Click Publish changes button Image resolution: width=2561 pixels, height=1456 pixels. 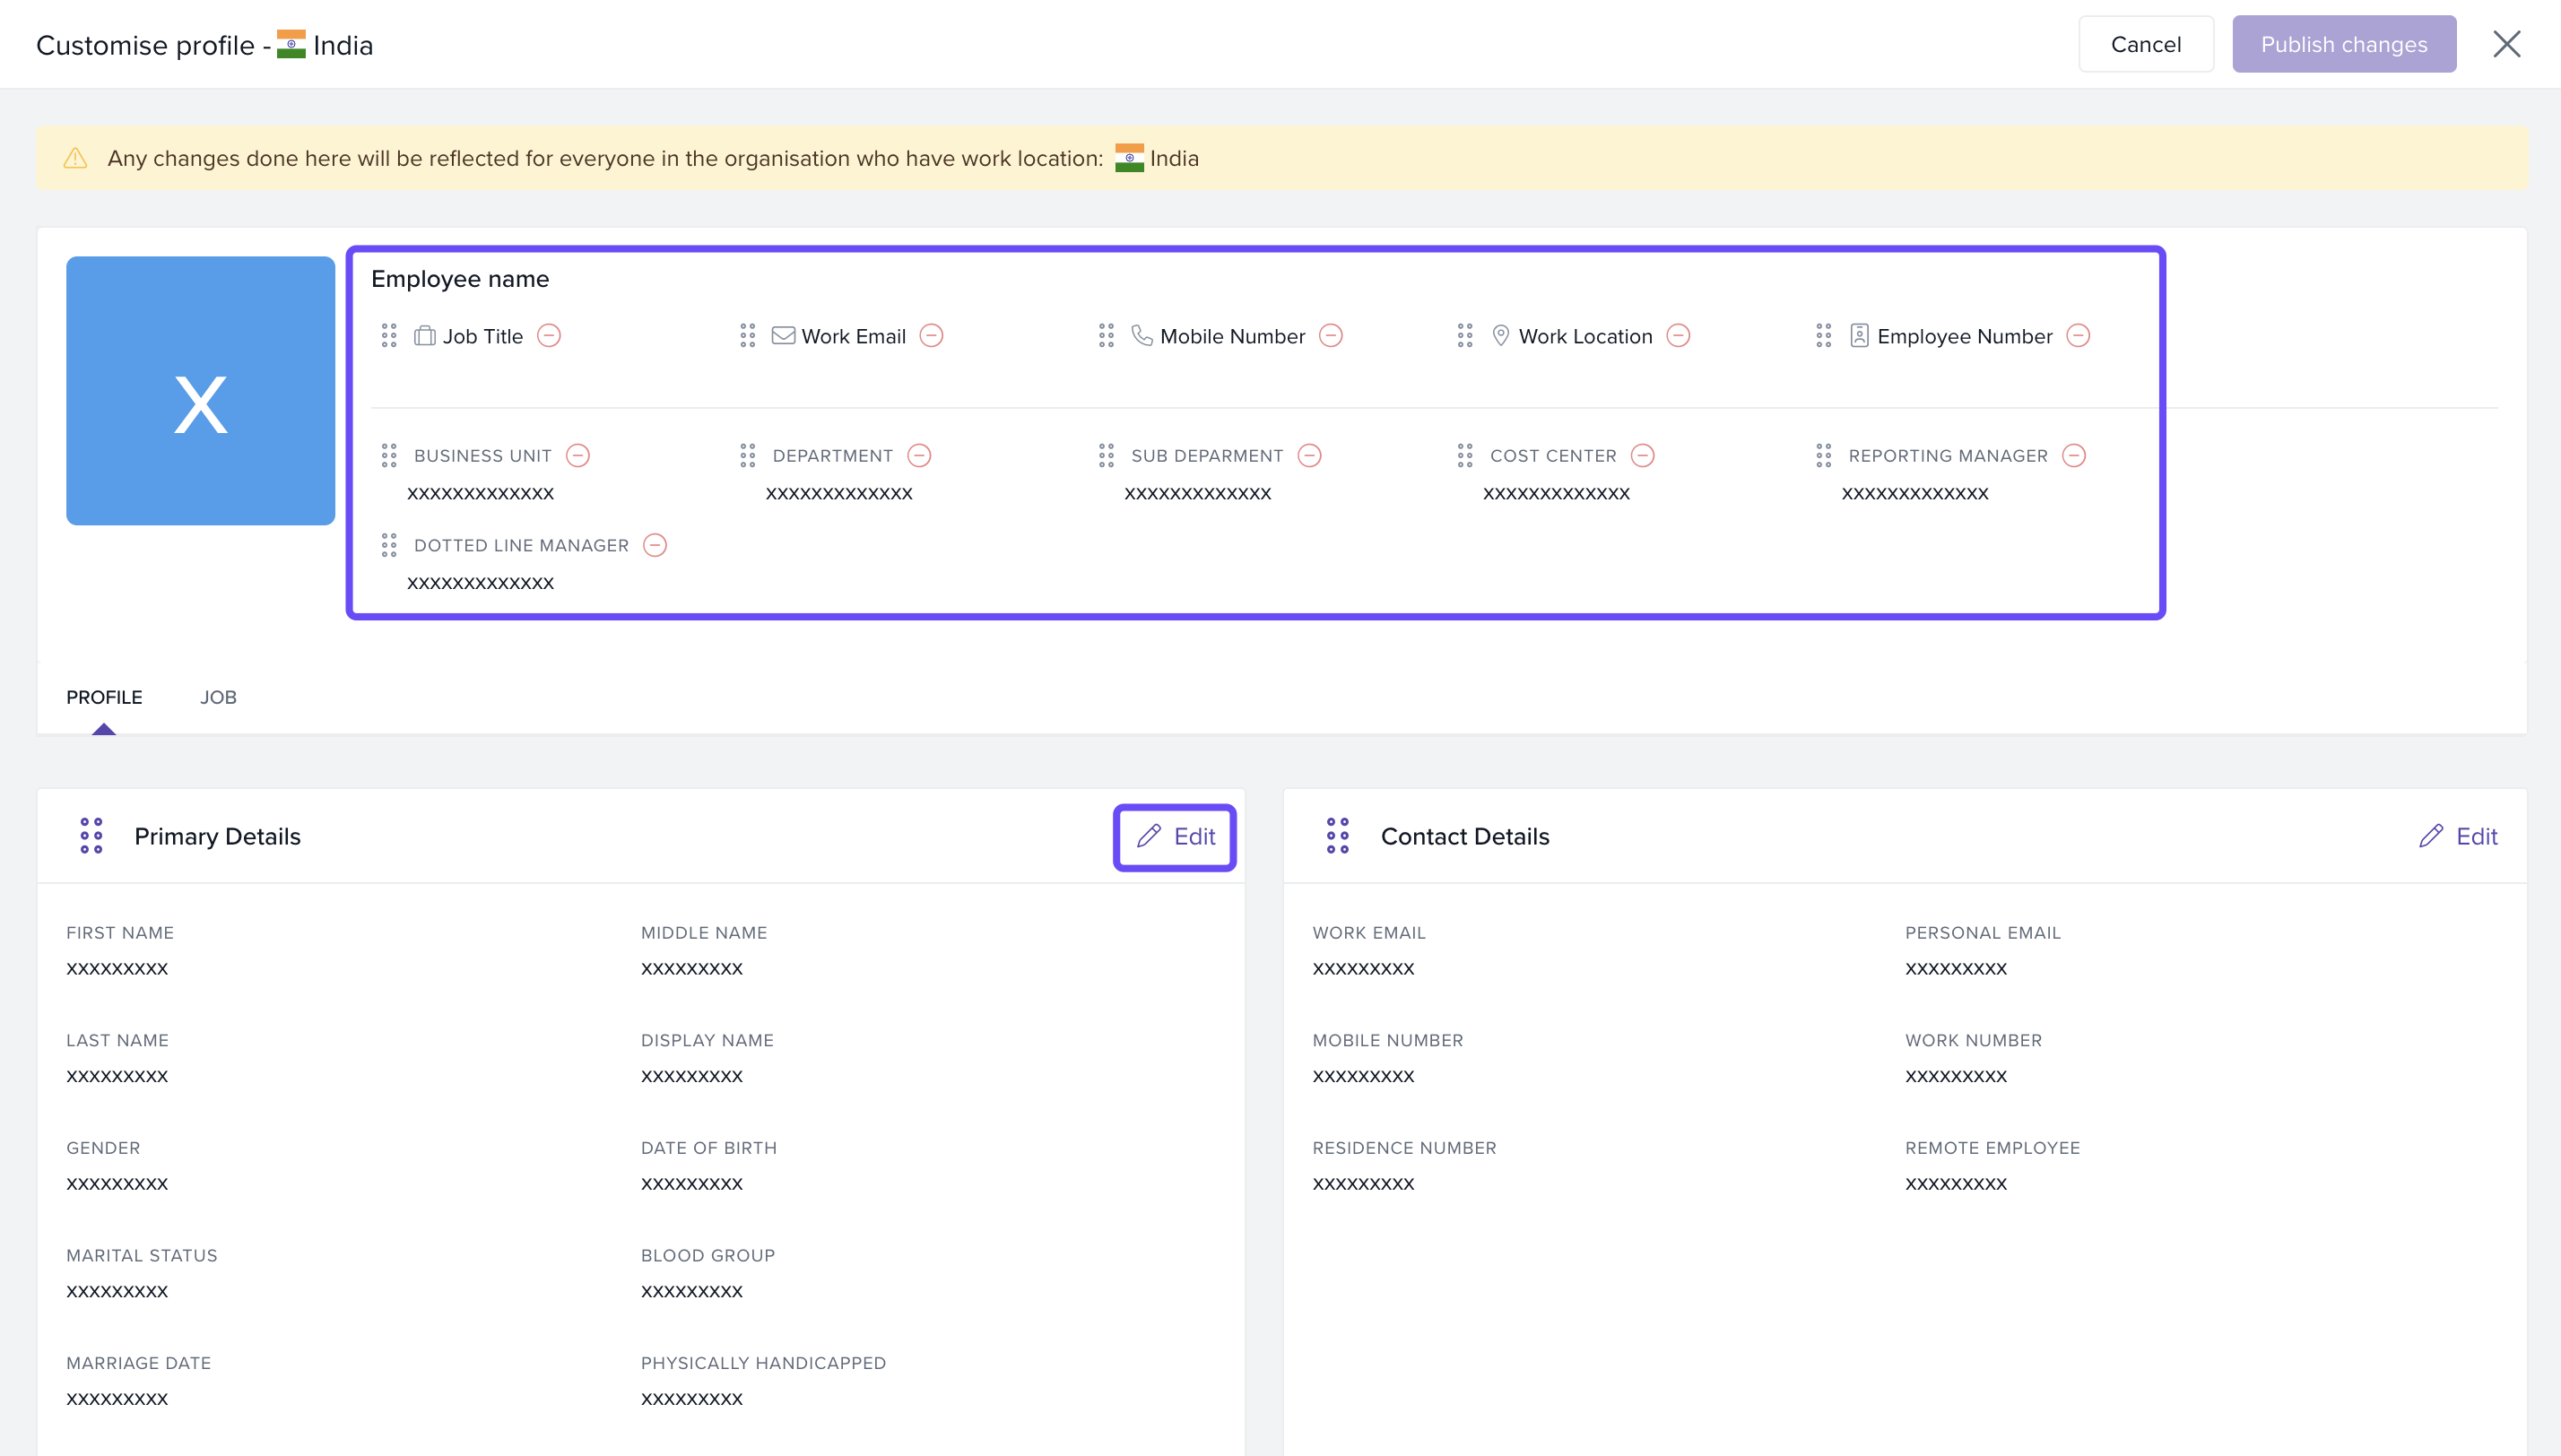pyautogui.click(x=2343, y=44)
